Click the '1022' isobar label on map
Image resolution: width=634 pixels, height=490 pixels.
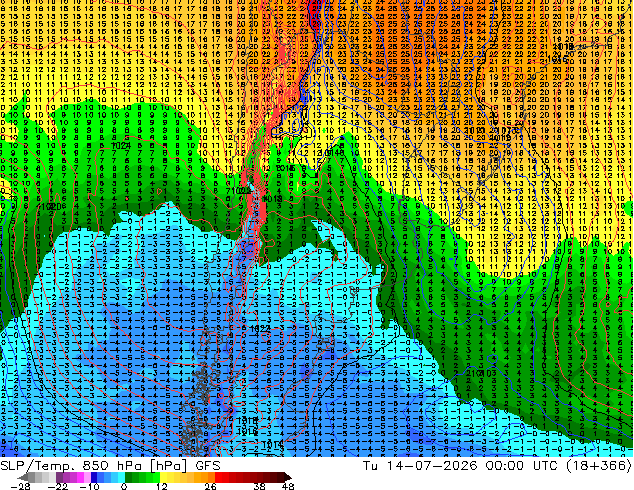[x=260, y=329]
